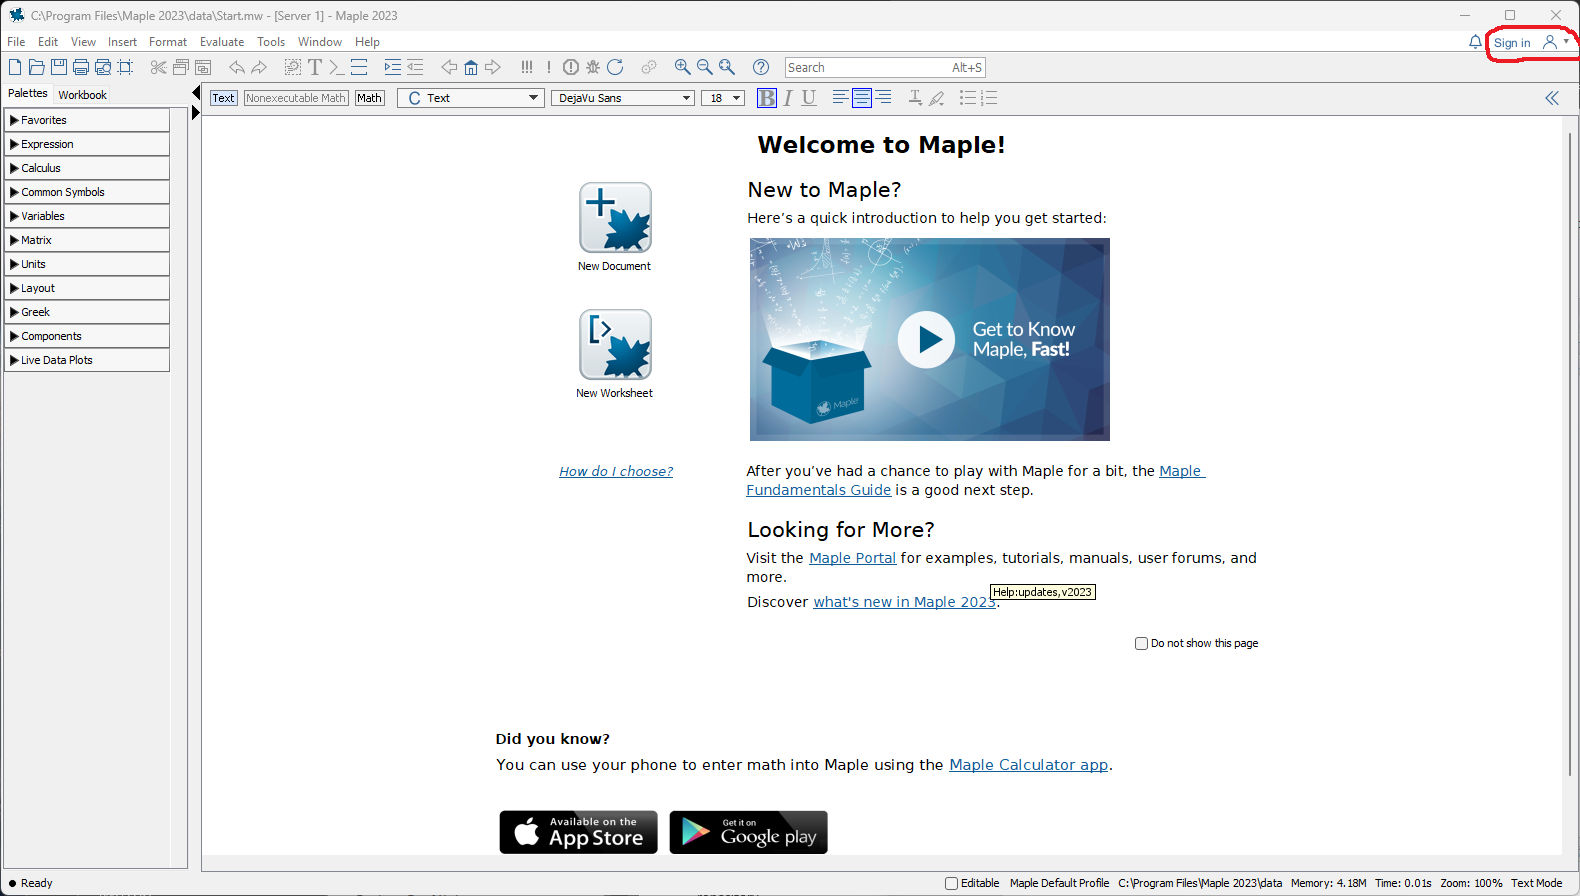Open help with the question mark icon
The height and width of the screenshot is (896, 1580).
tap(761, 67)
